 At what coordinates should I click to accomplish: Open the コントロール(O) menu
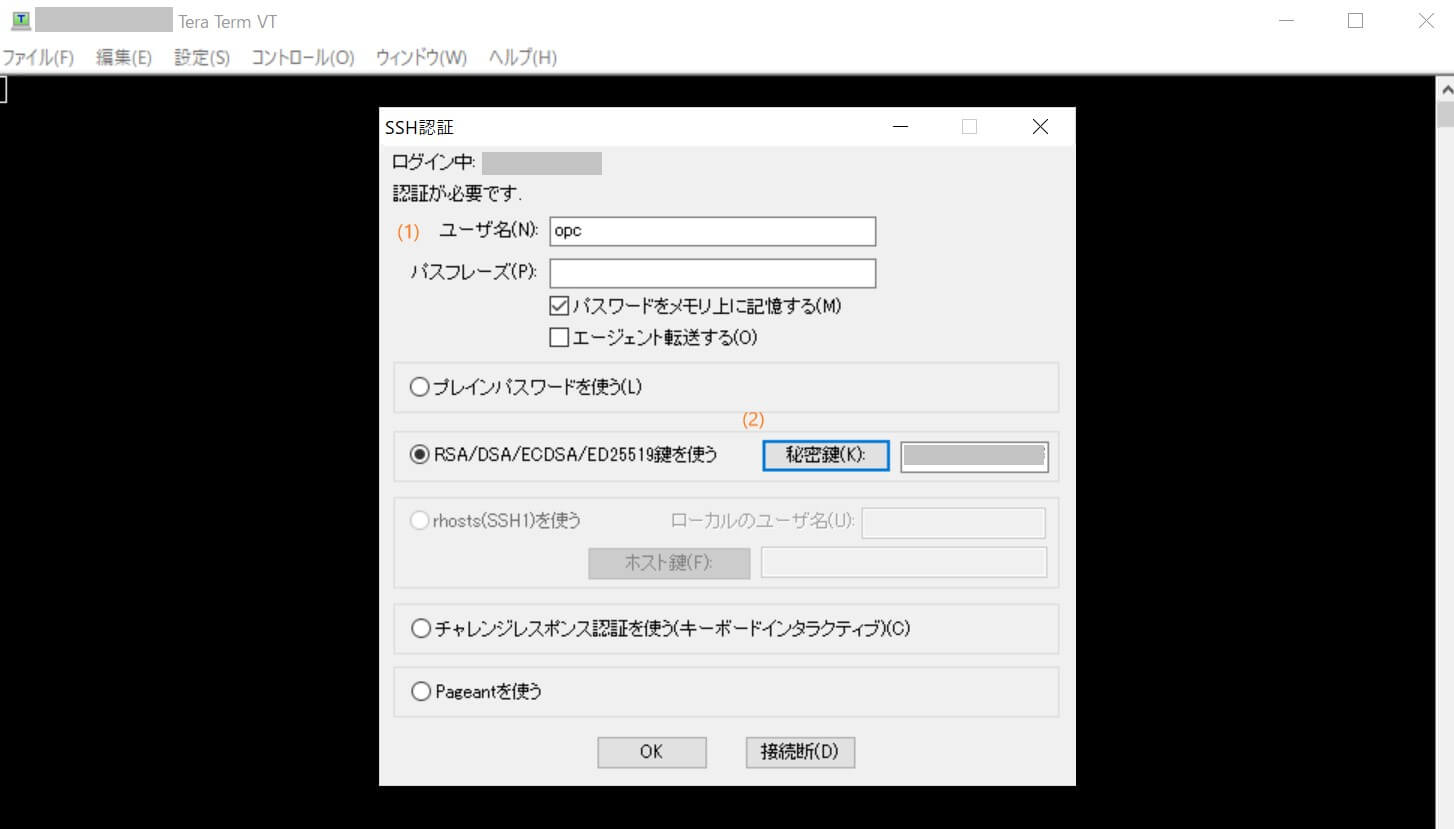[x=303, y=58]
